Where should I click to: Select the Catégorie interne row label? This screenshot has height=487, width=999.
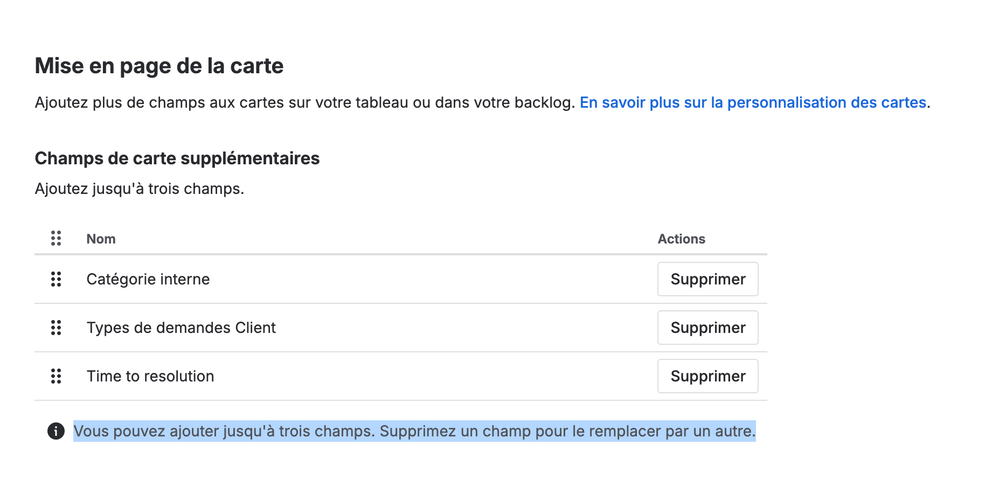click(148, 279)
